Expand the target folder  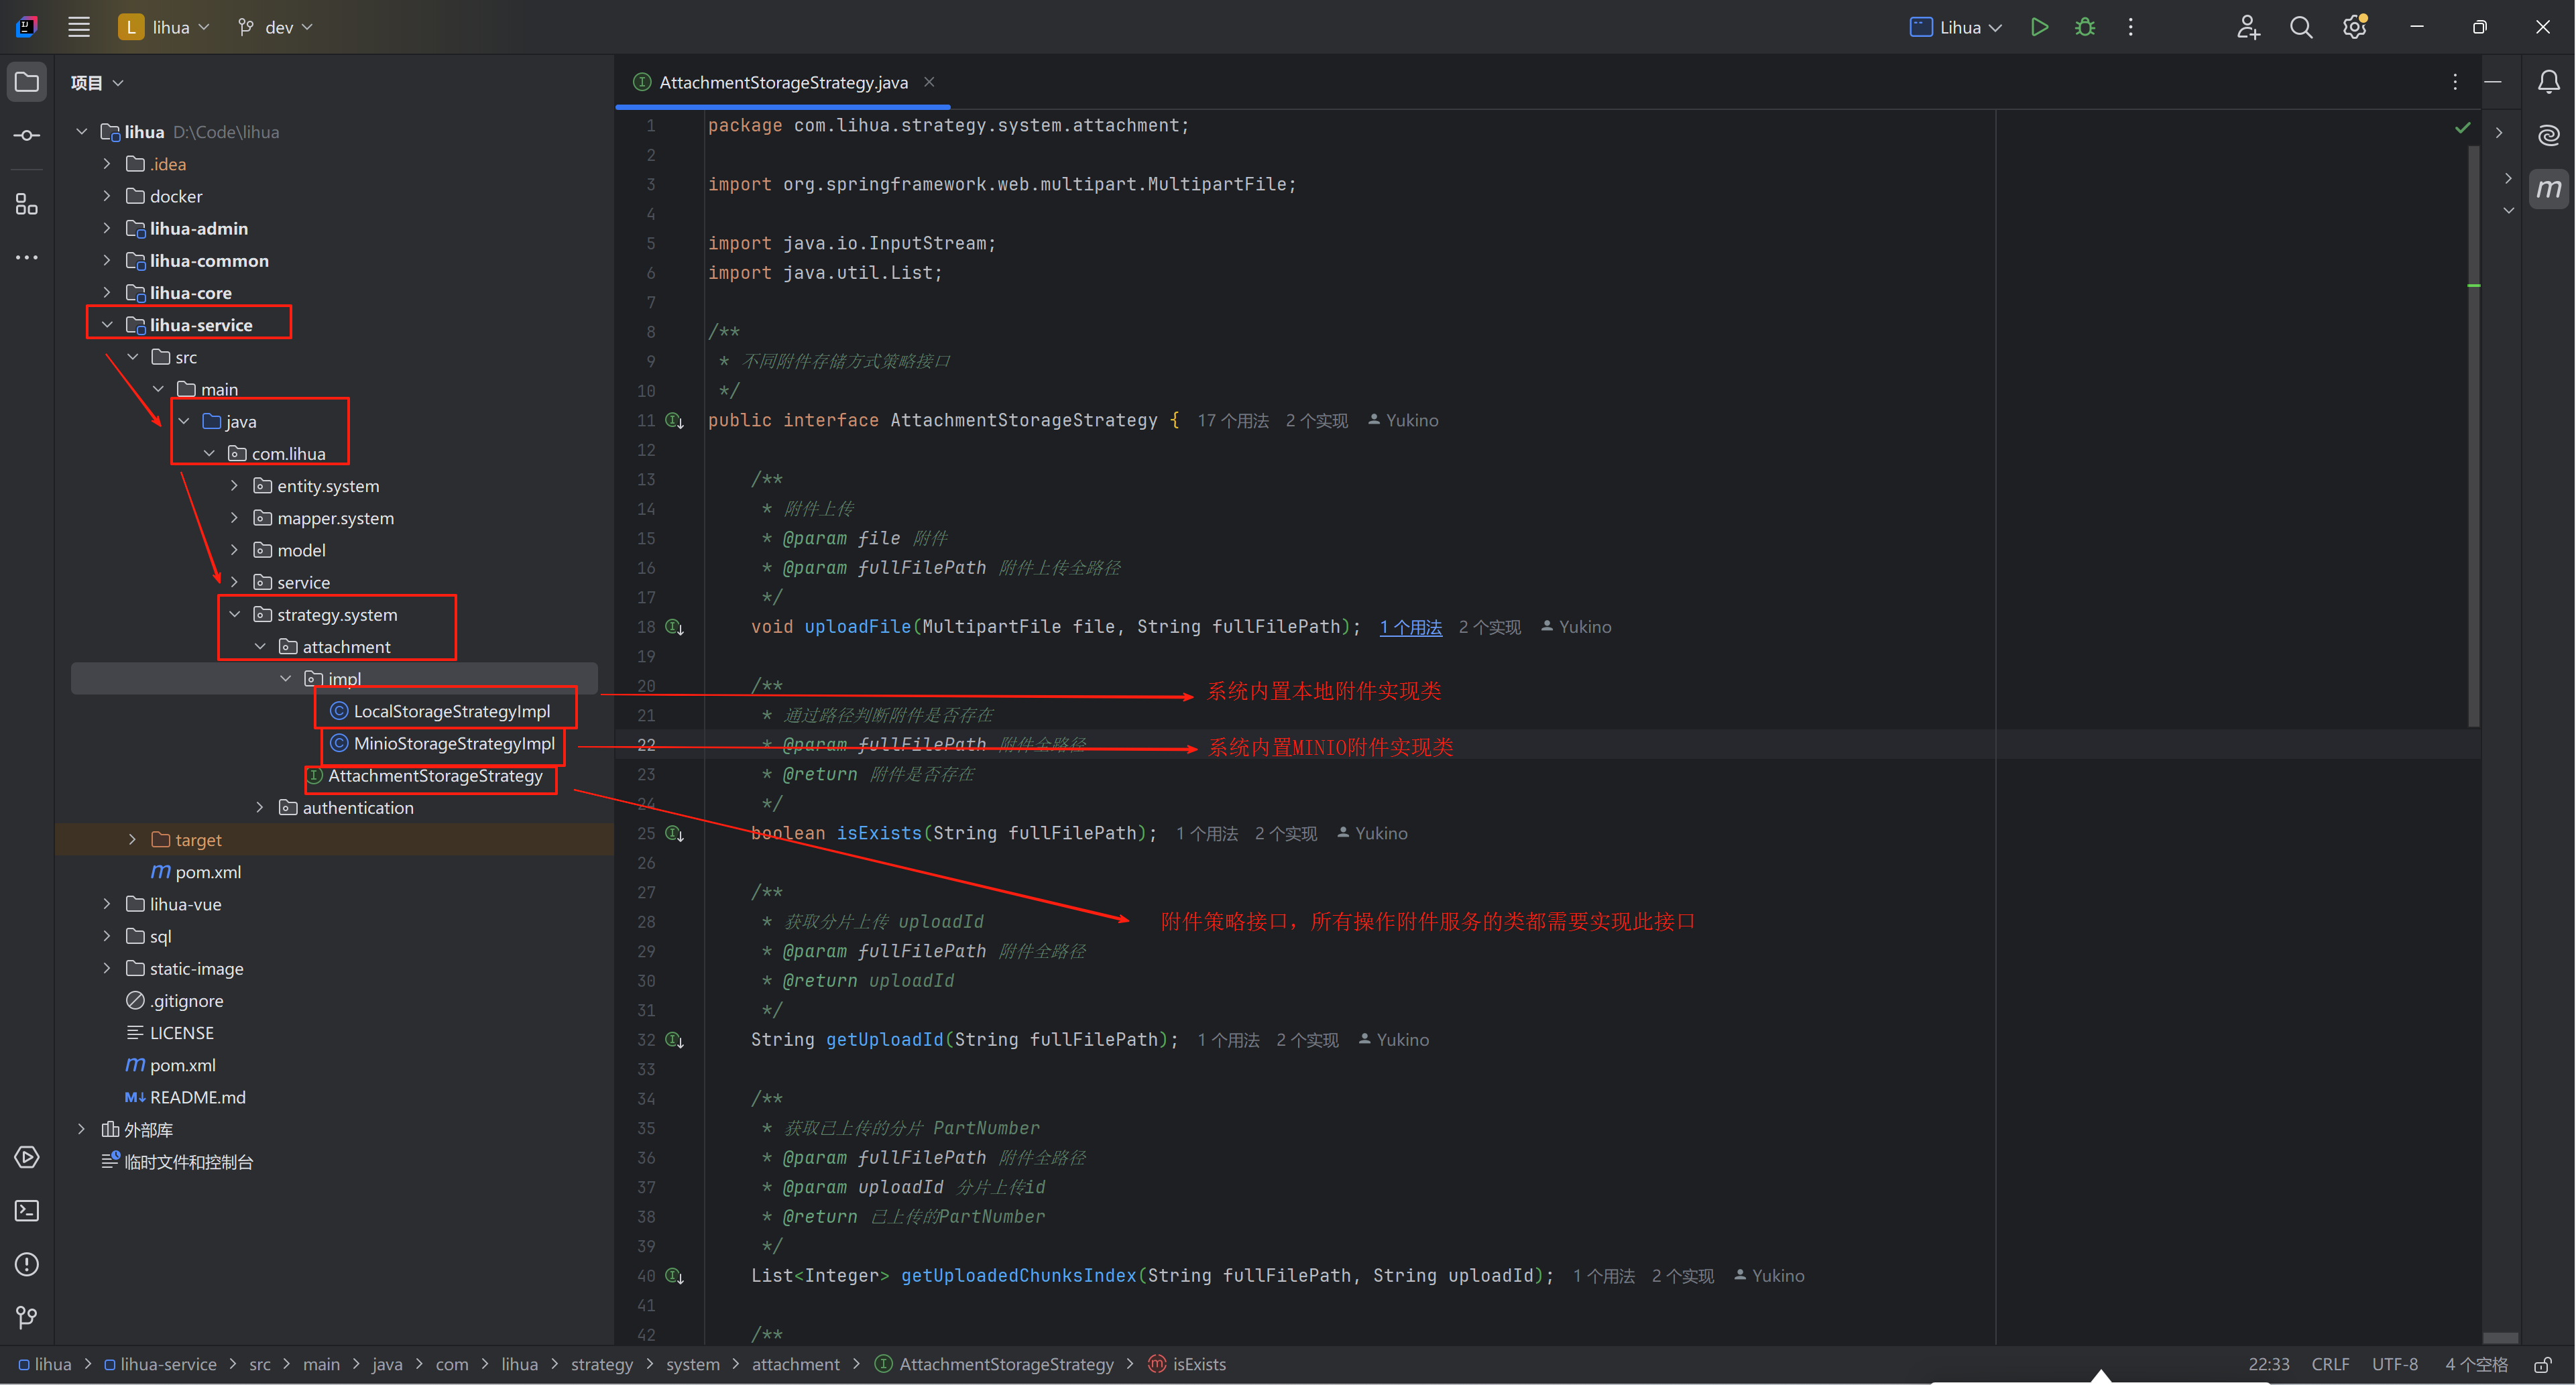point(132,840)
